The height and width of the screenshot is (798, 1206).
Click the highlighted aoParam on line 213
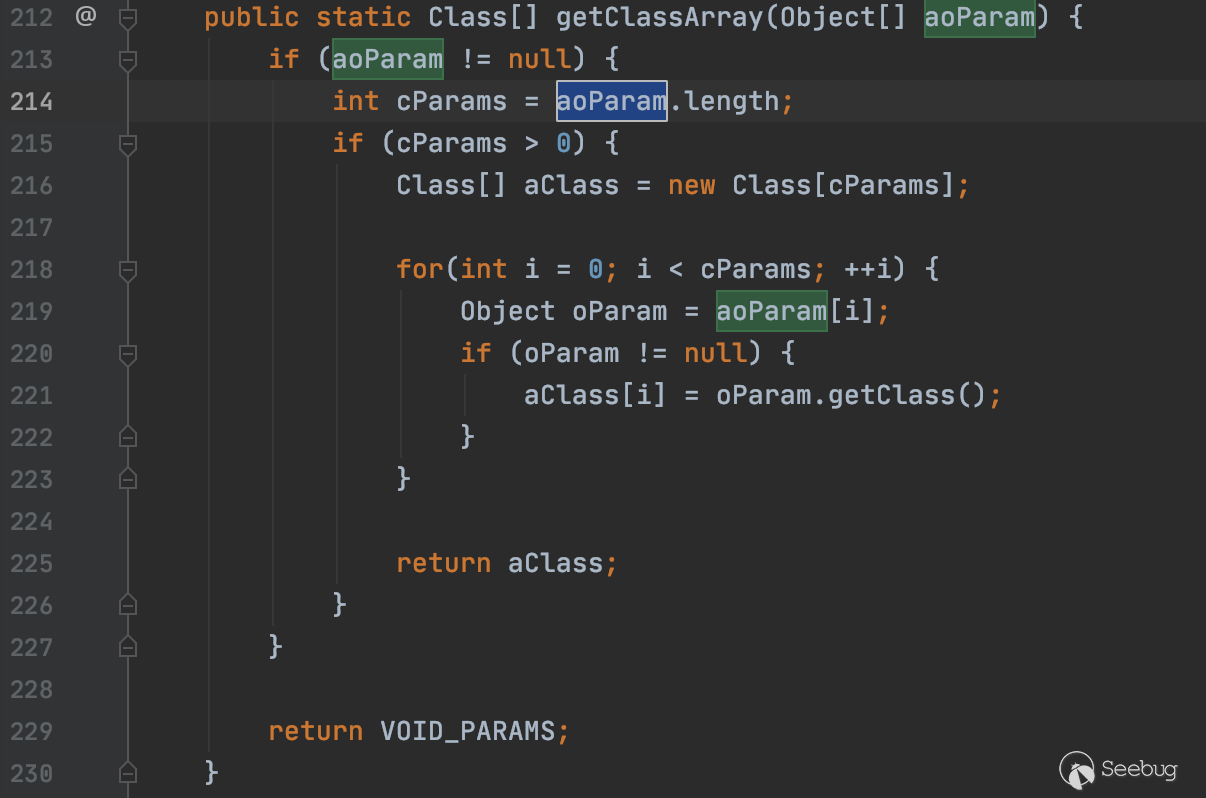click(387, 59)
